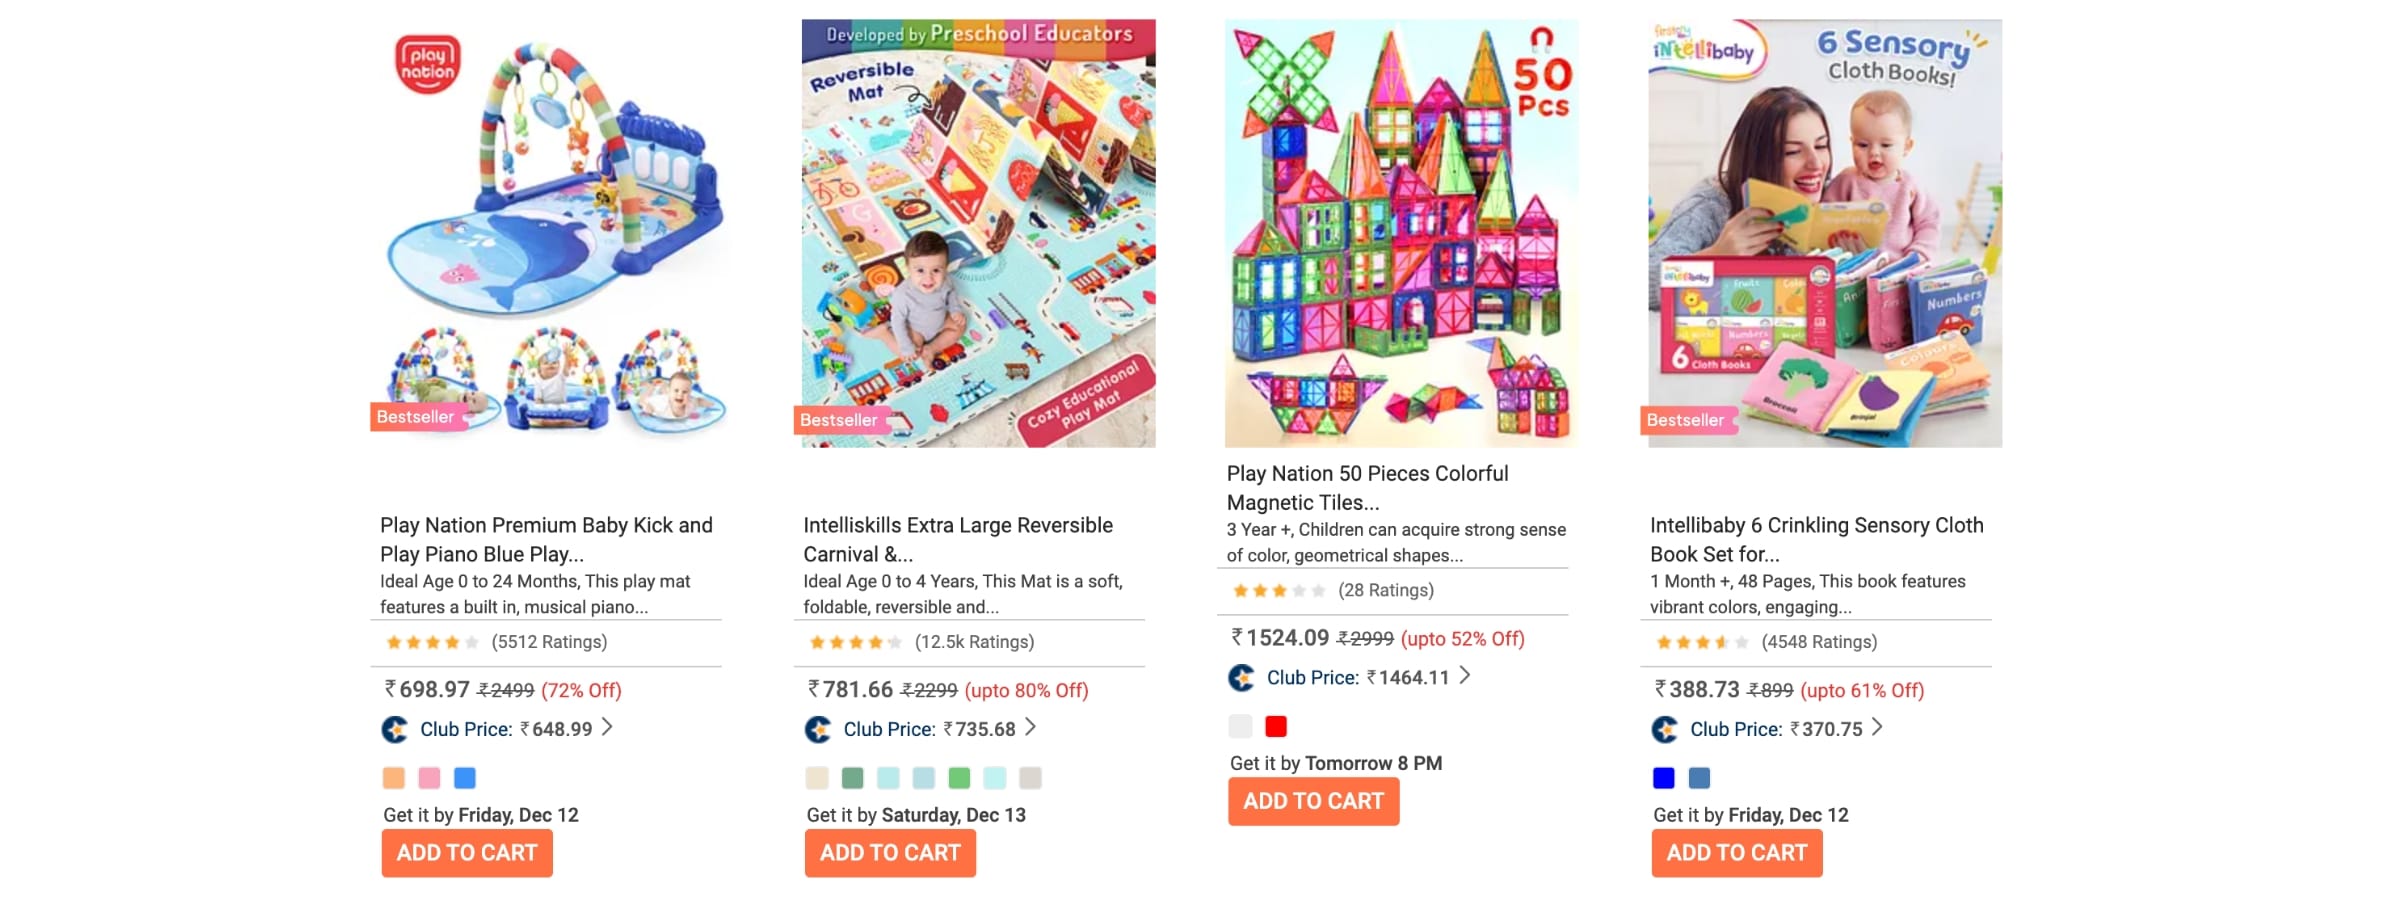Open Intelliskills Reversible Mat product image
The height and width of the screenshot is (913, 2391).
coord(978,233)
